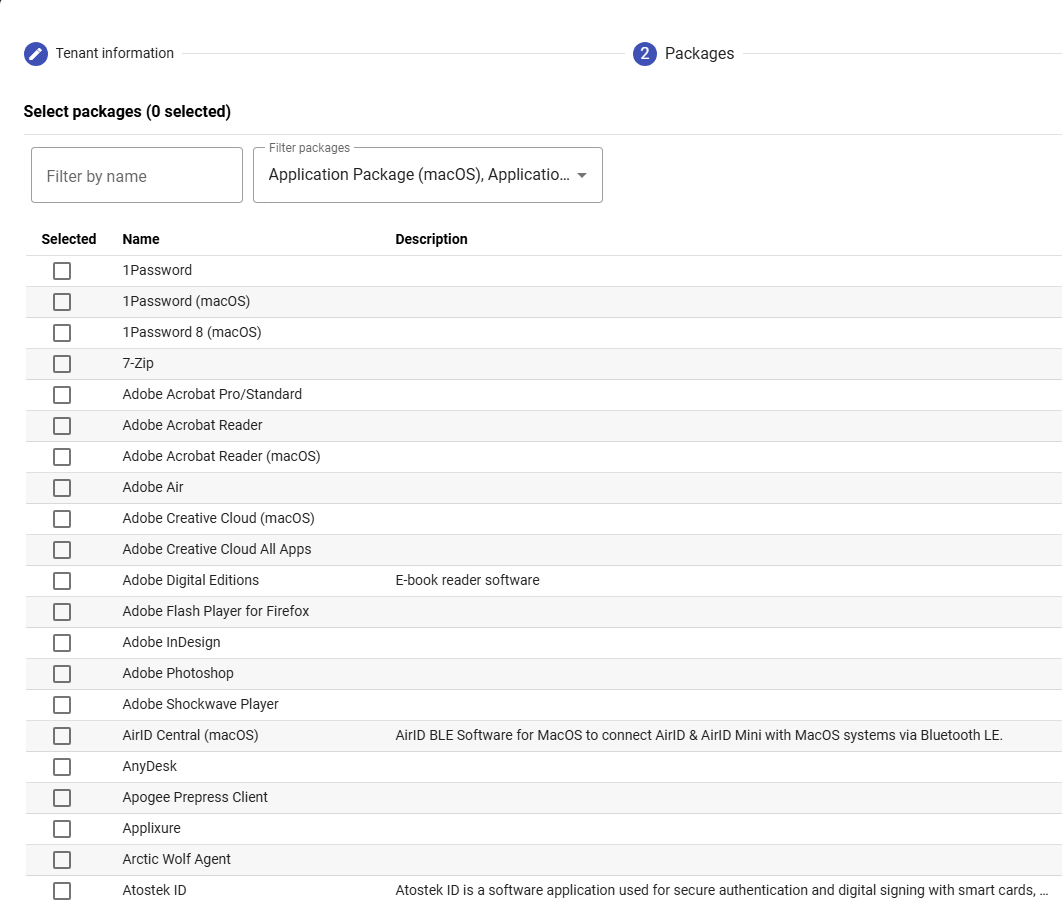This screenshot has height=906, width=1062.
Task: Click the Tenant information step label
Action: click(115, 53)
